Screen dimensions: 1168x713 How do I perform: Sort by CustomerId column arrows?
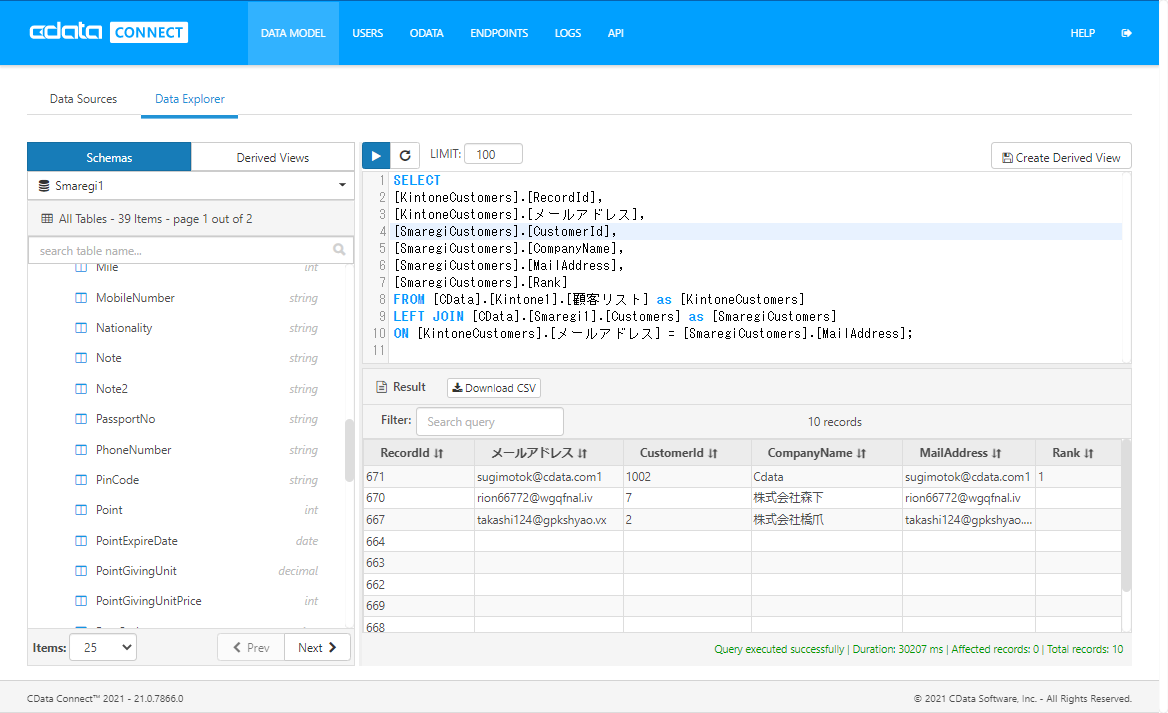tap(713, 453)
